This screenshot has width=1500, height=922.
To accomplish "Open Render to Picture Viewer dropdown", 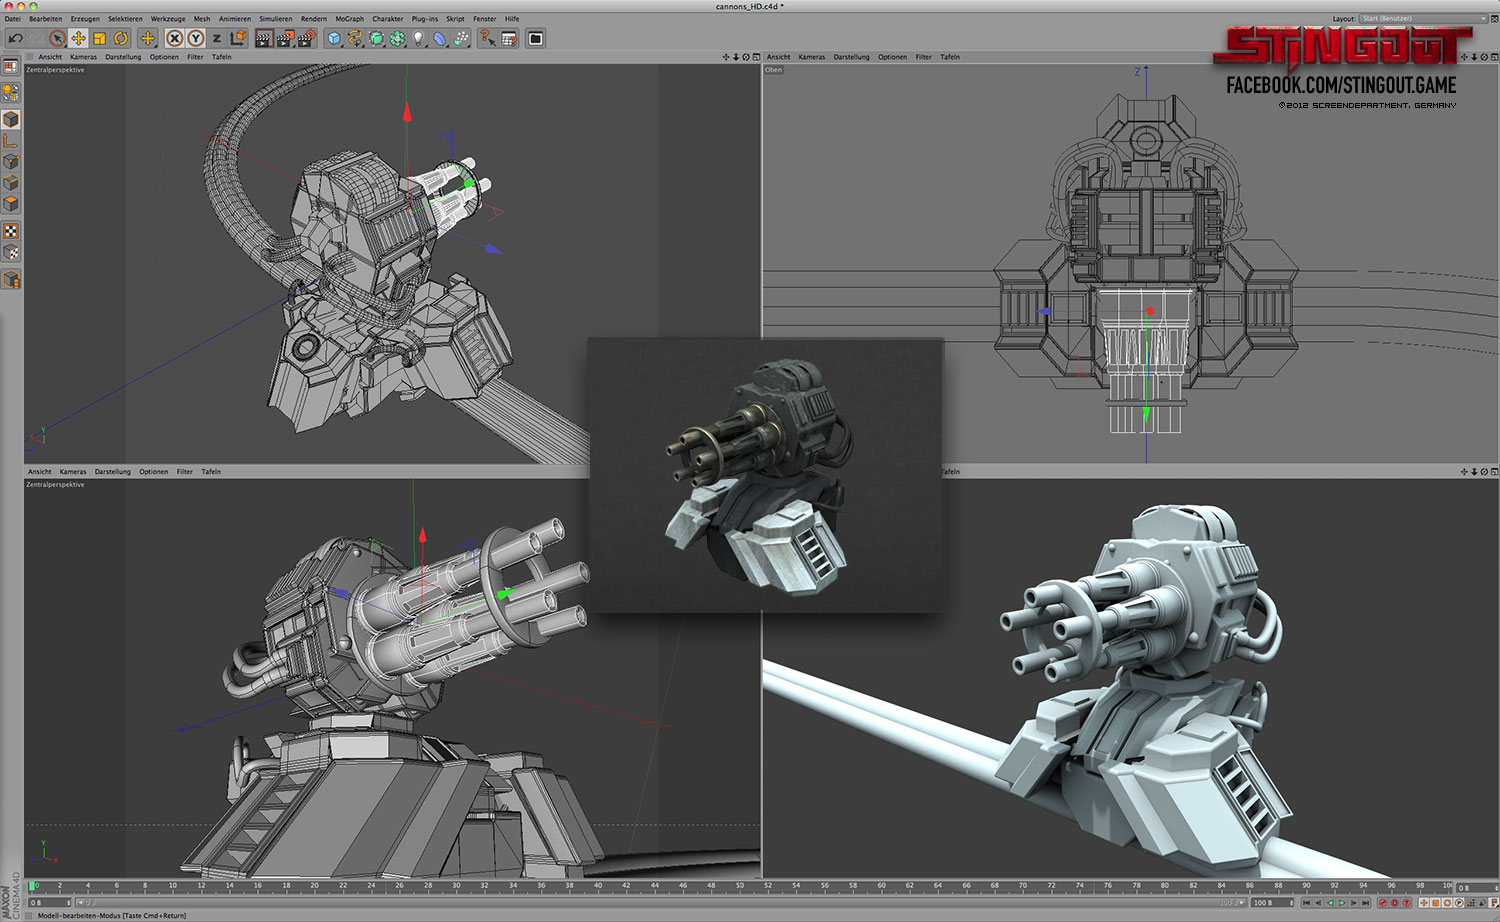I will point(284,38).
